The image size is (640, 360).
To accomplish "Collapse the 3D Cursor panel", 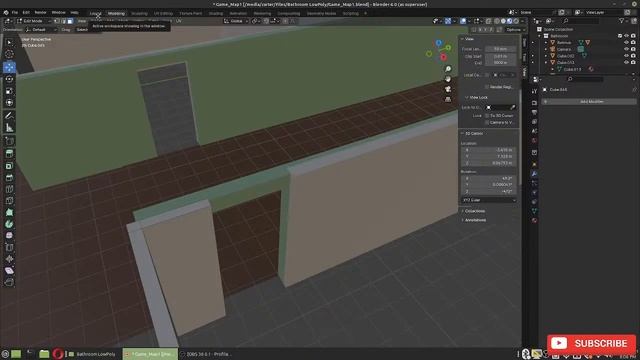I will point(472,133).
